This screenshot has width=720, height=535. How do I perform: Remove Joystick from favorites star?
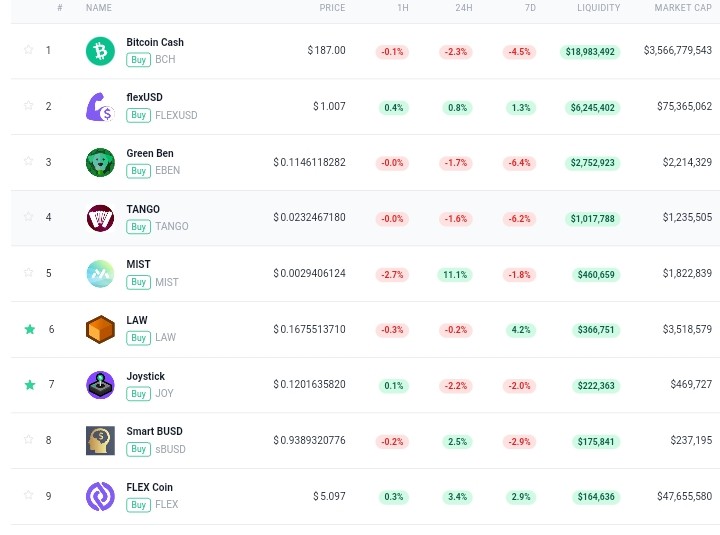pos(30,385)
